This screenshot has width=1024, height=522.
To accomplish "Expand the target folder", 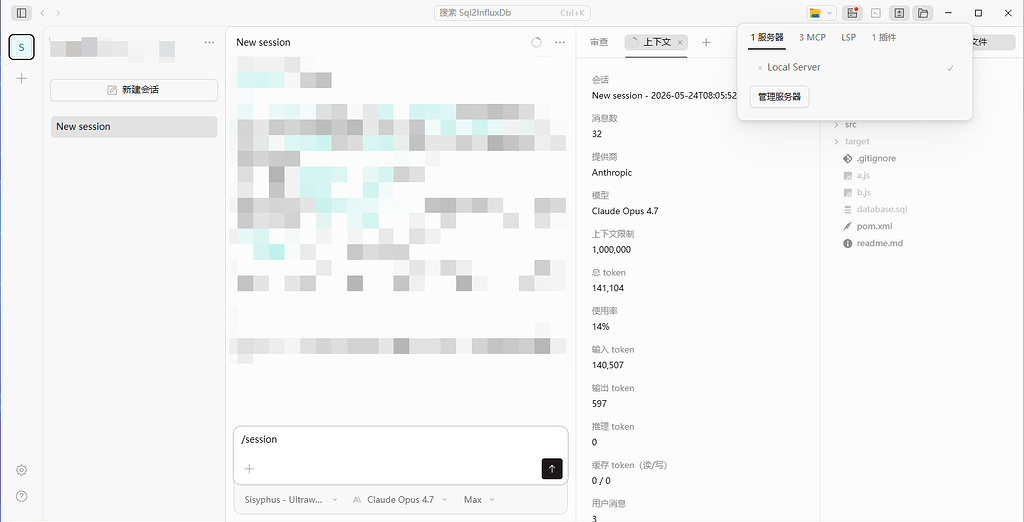I will [x=835, y=141].
